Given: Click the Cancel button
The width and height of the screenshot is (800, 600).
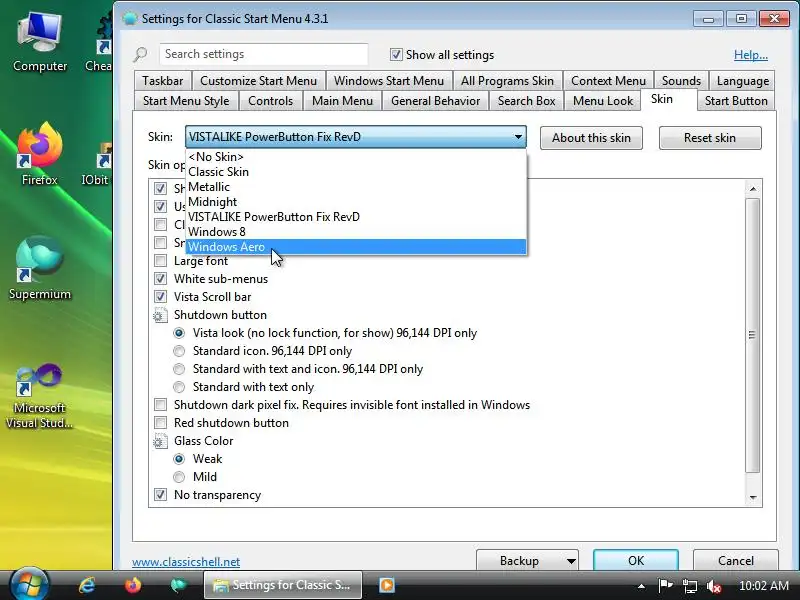Looking at the screenshot, I should coord(736,561).
